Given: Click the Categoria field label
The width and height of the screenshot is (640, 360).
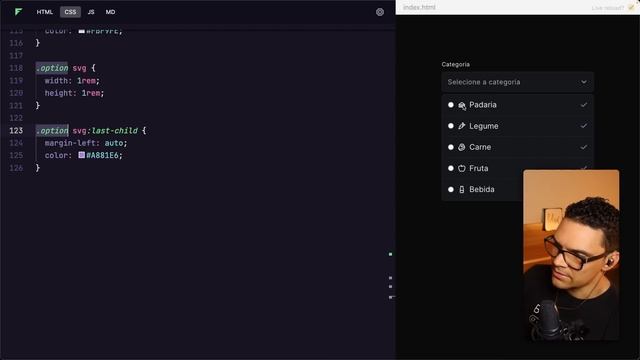Looking at the screenshot, I should [x=456, y=64].
